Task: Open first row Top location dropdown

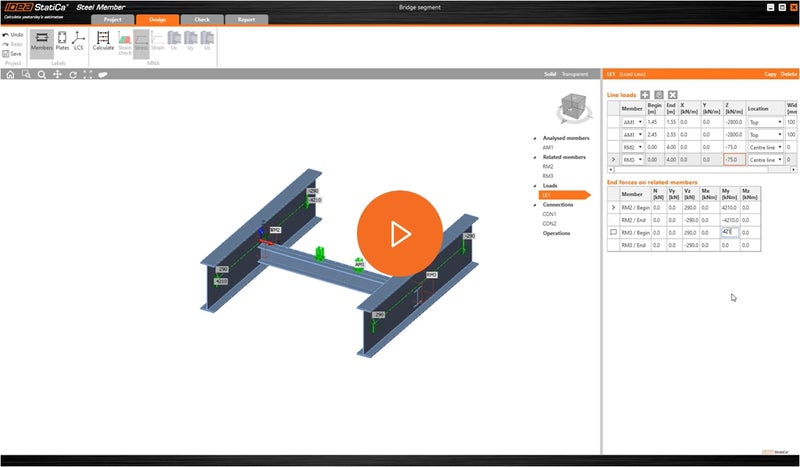Action: tap(765, 122)
